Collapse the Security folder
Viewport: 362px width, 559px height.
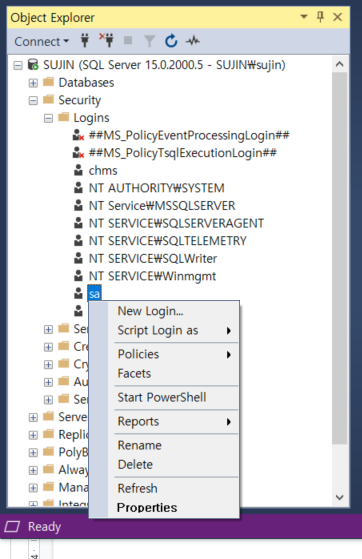click(x=33, y=101)
